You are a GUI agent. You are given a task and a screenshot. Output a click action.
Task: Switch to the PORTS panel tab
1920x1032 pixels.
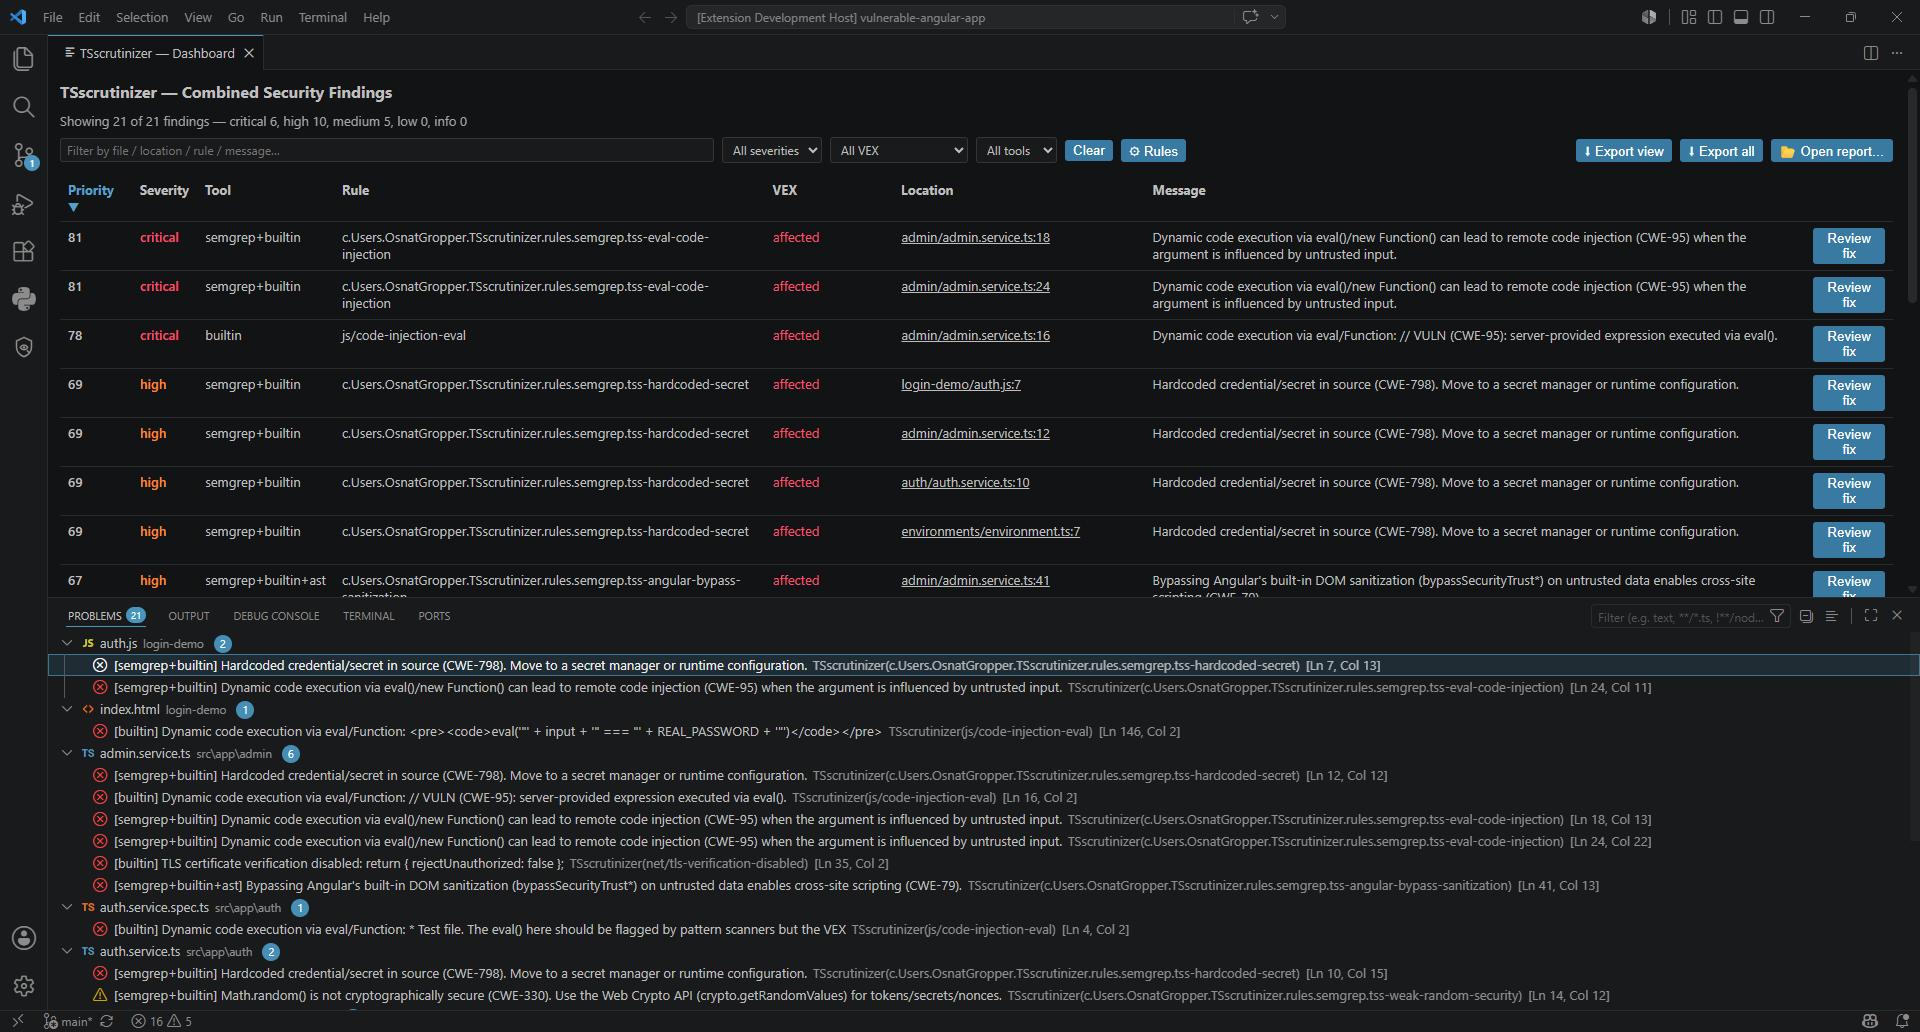point(434,616)
